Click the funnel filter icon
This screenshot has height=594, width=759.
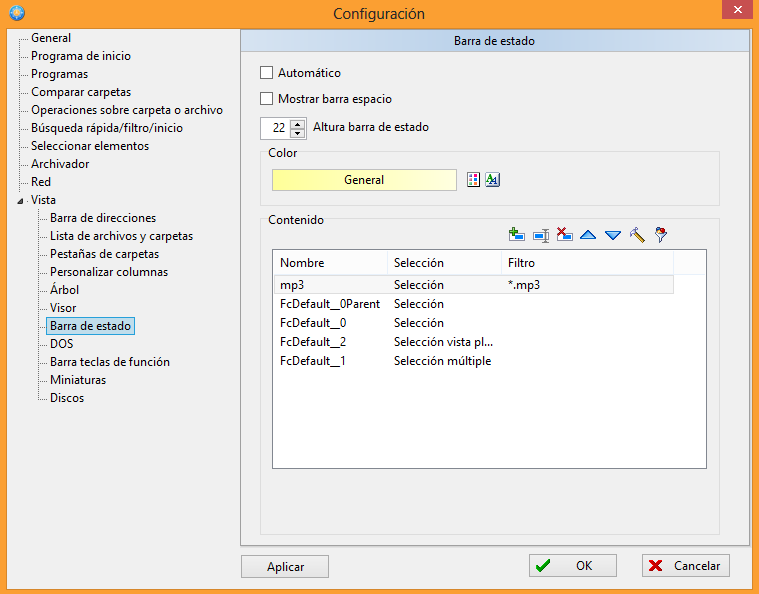[661, 235]
